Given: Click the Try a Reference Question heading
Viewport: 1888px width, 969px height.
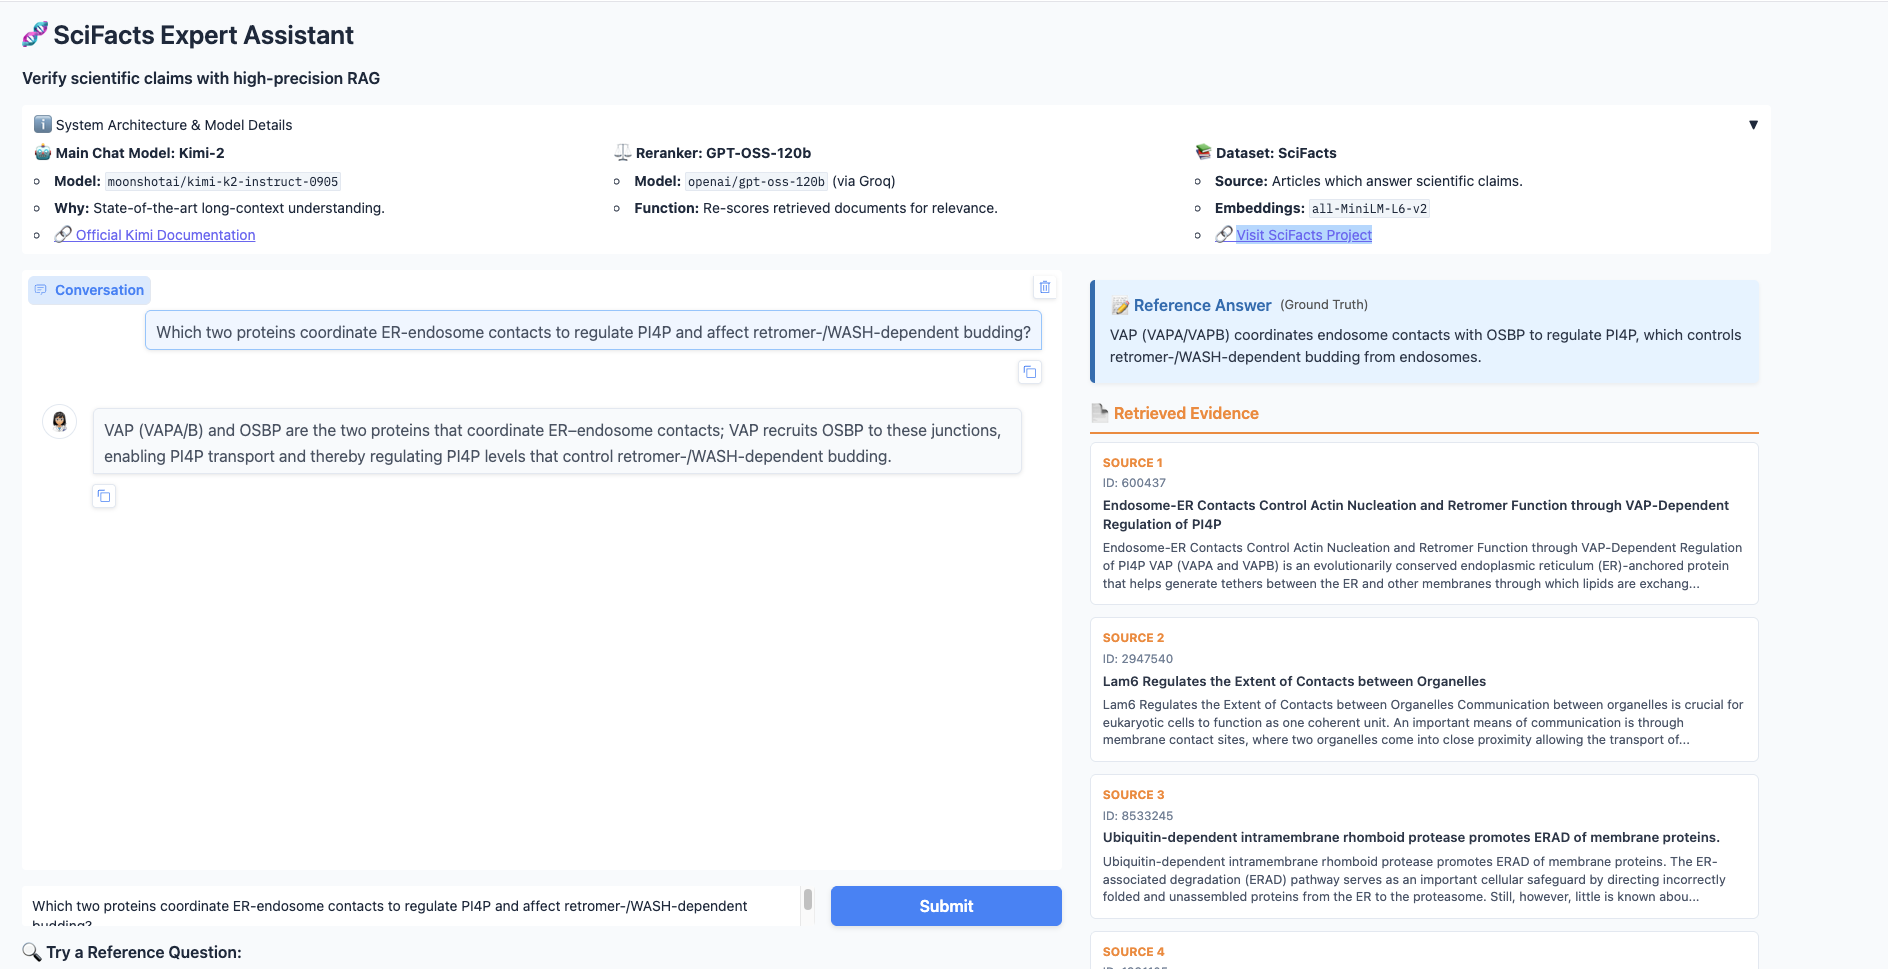Looking at the screenshot, I should [144, 952].
